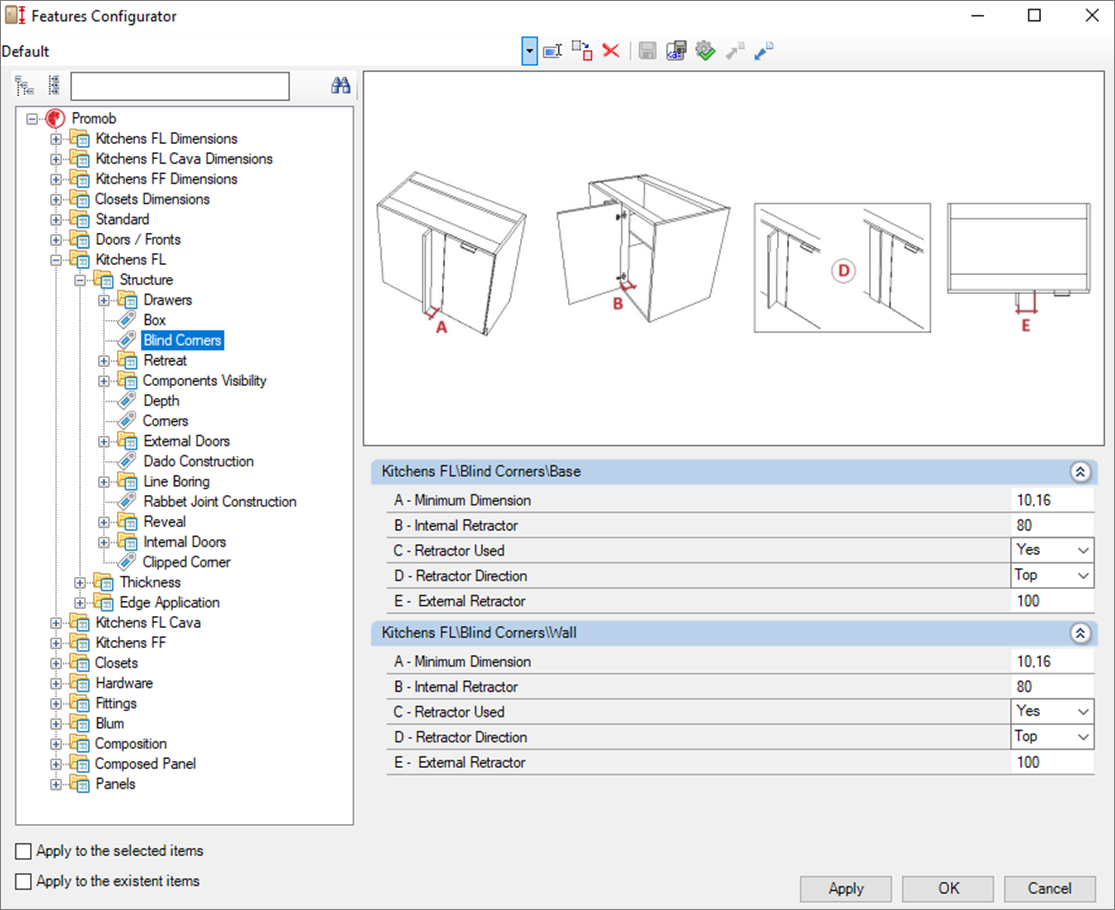Expand the Hardware node
The height and width of the screenshot is (910, 1115).
click(x=55, y=683)
